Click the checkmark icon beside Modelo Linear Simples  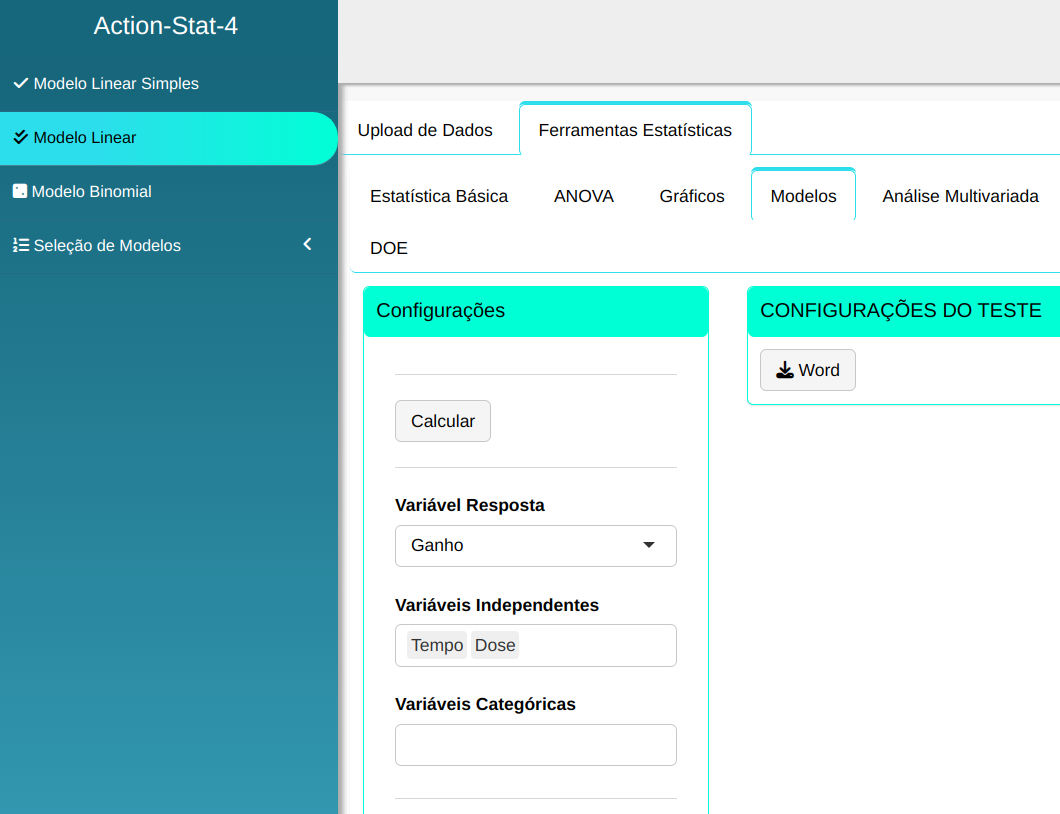tap(20, 83)
